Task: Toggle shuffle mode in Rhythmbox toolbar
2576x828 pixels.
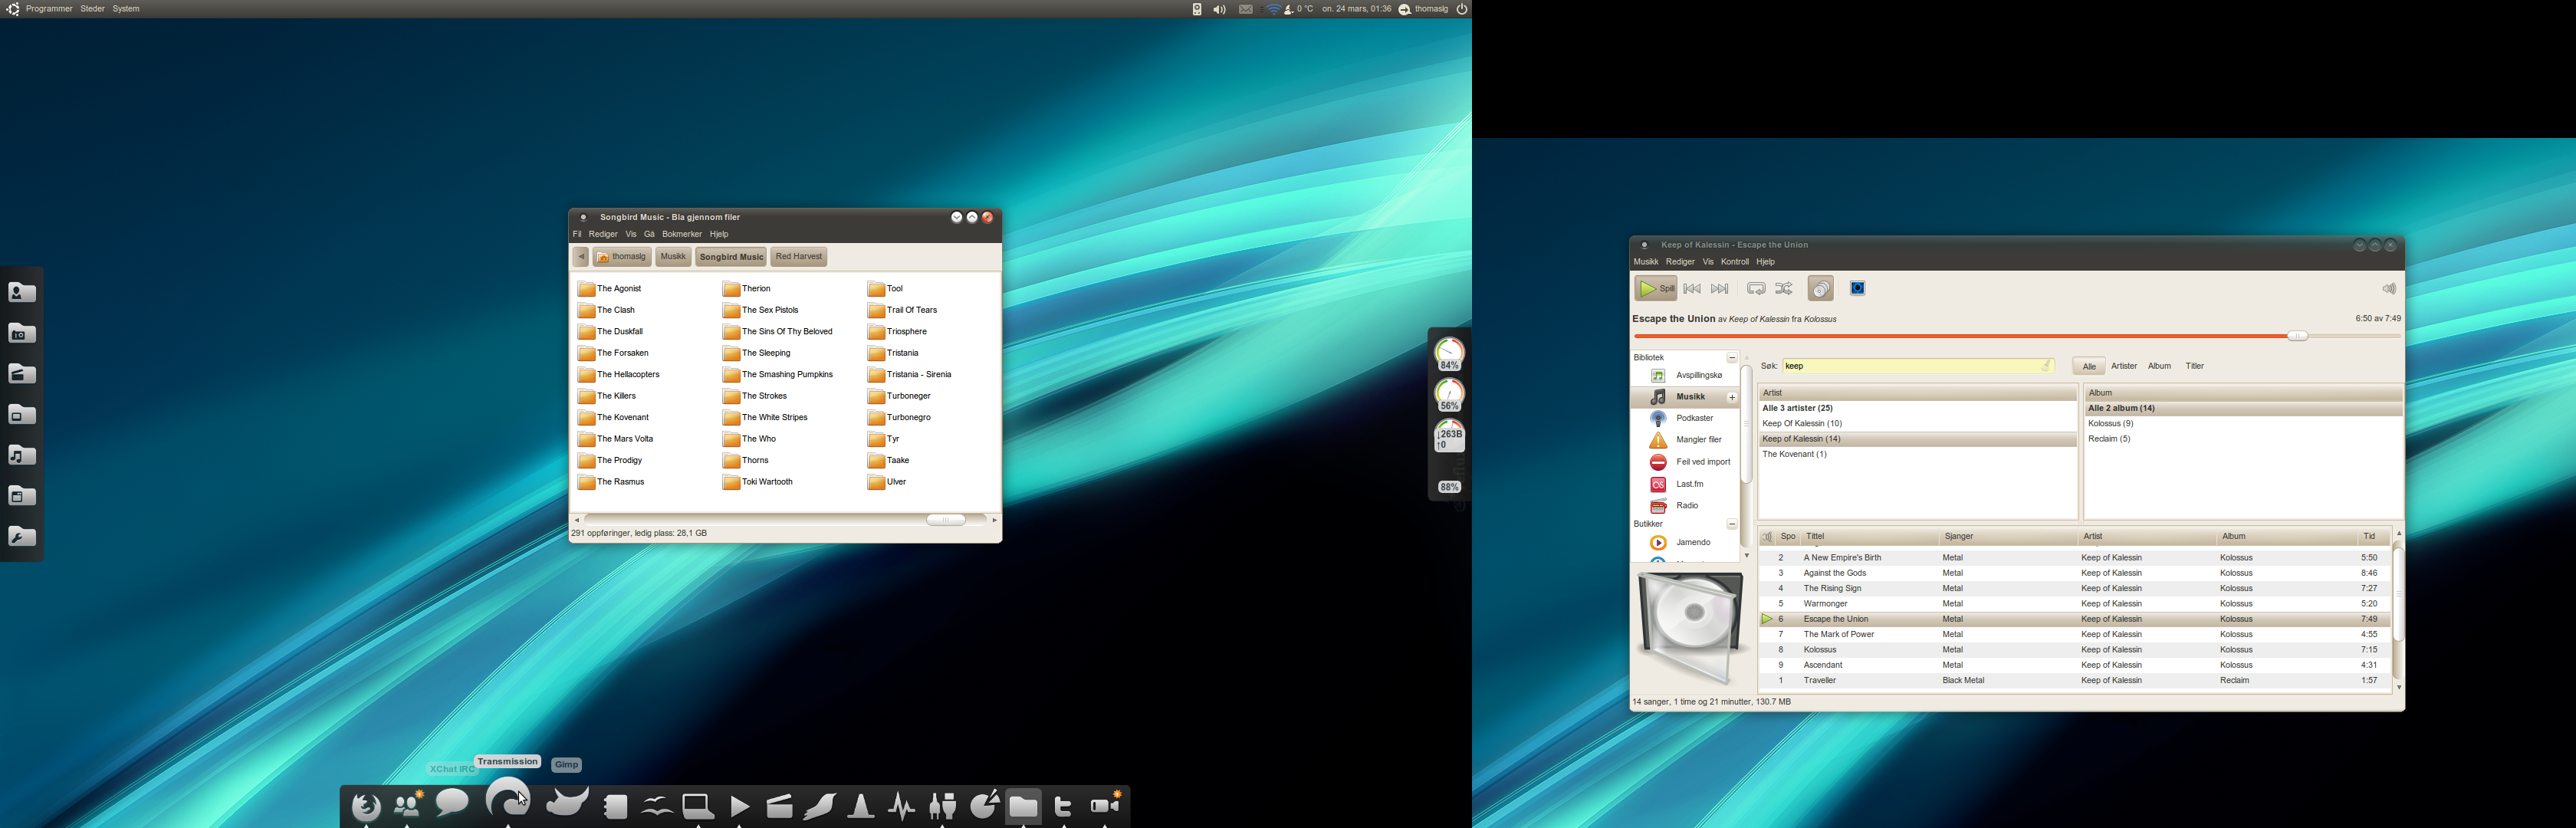Action: [1784, 289]
